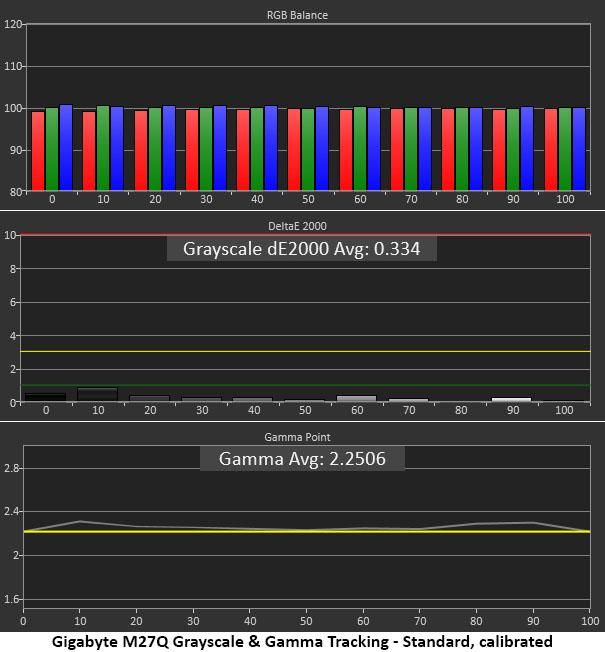Select the Gamma Avg: 2.2506 label
This screenshot has height=652, width=605.
[302, 459]
